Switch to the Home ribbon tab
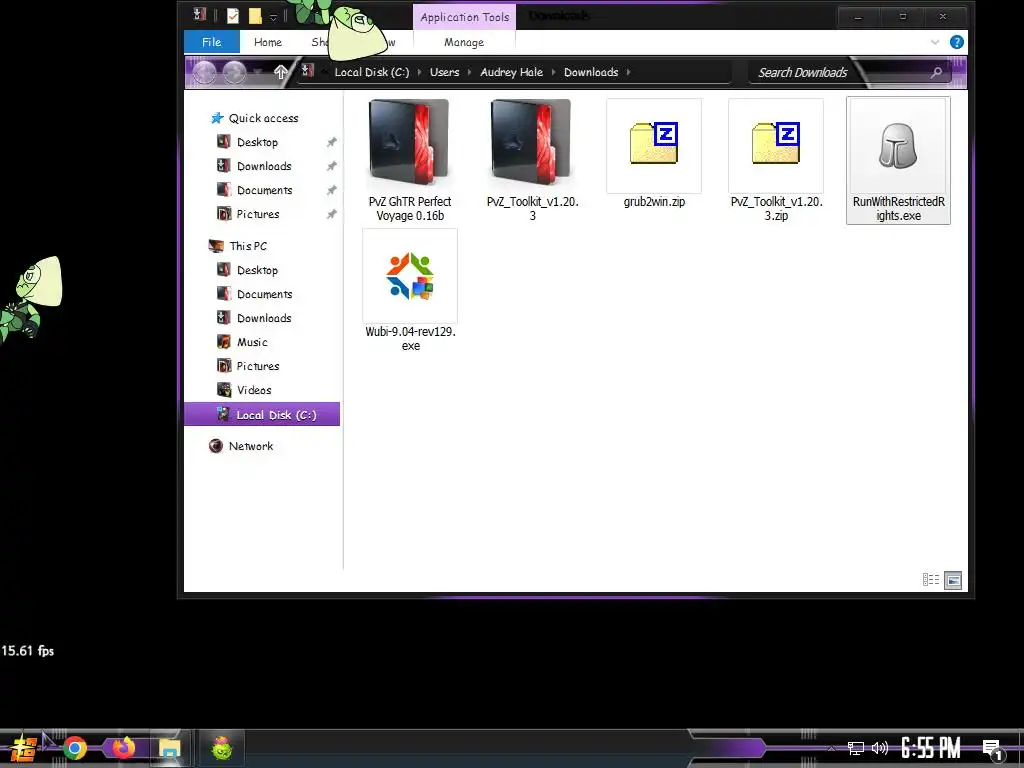1024x768 pixels. click(268, 42)
